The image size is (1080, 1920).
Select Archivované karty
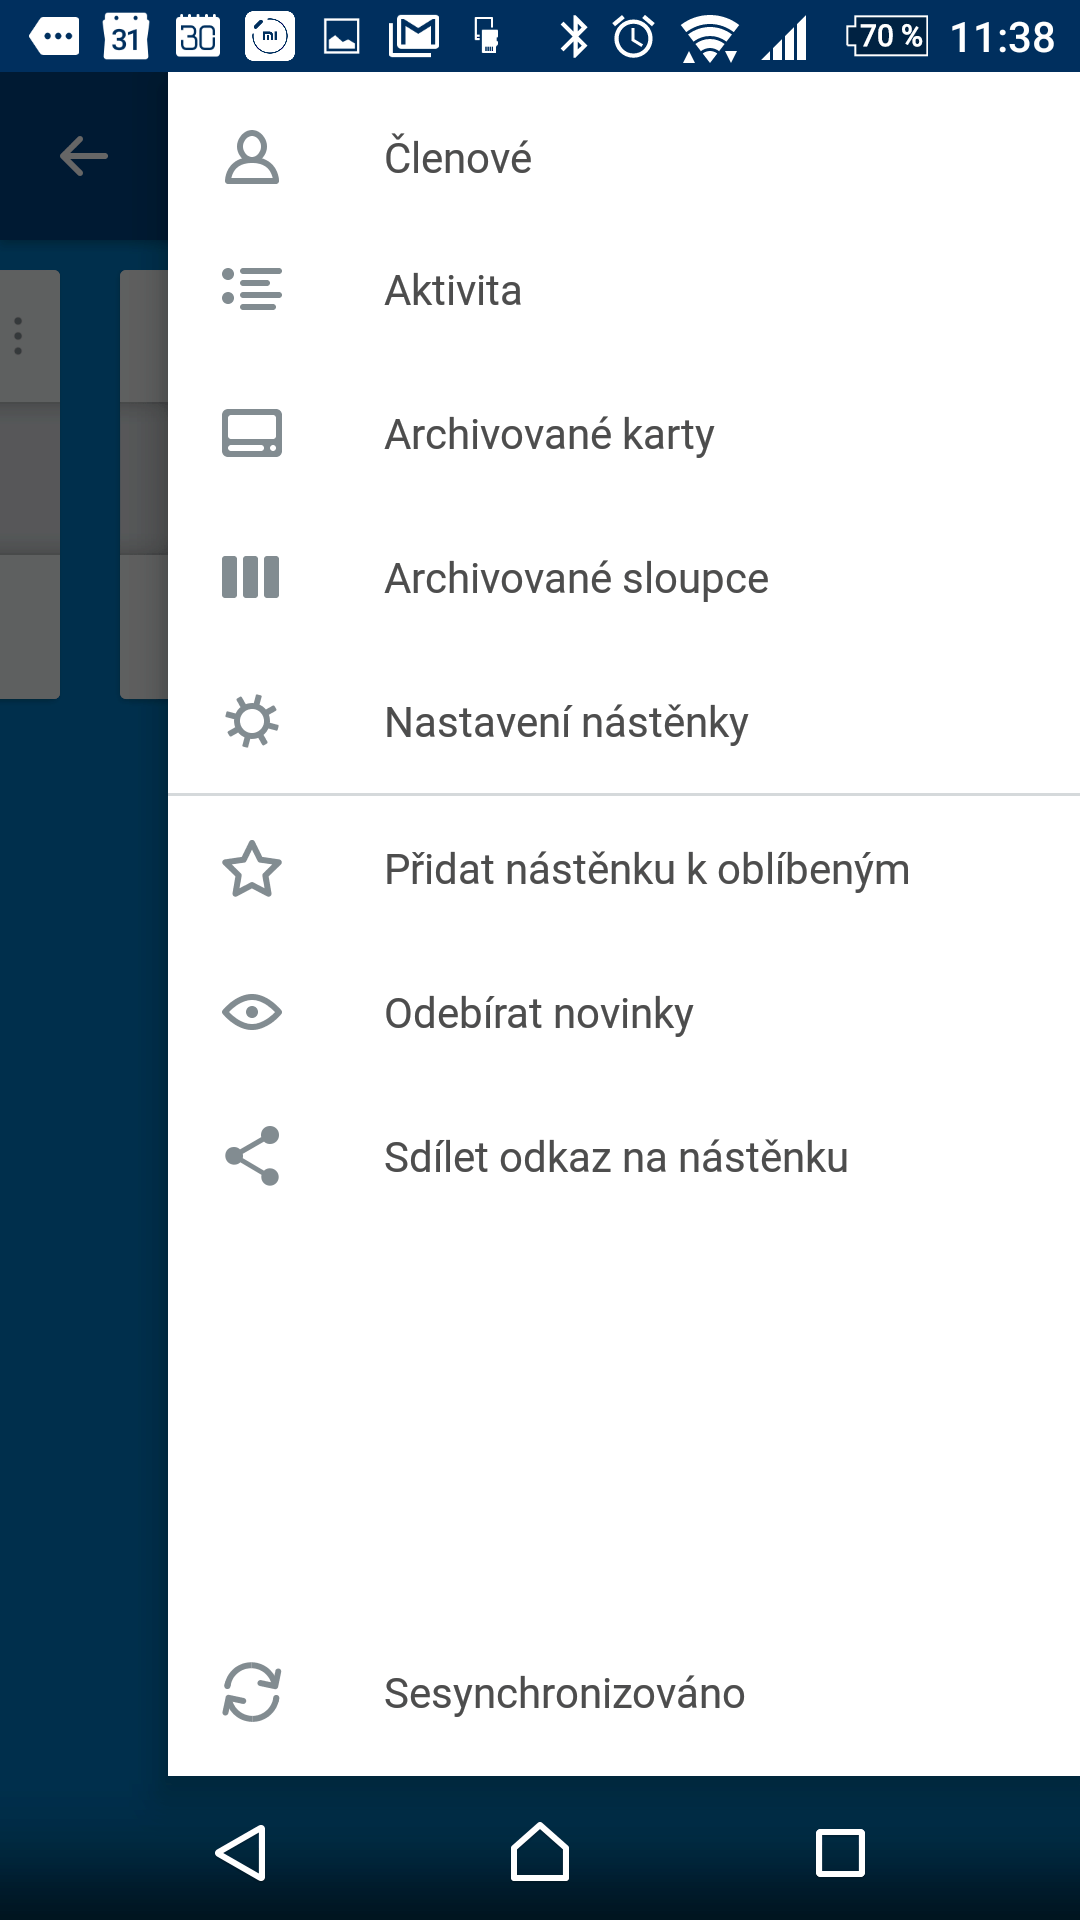point(549,435)
